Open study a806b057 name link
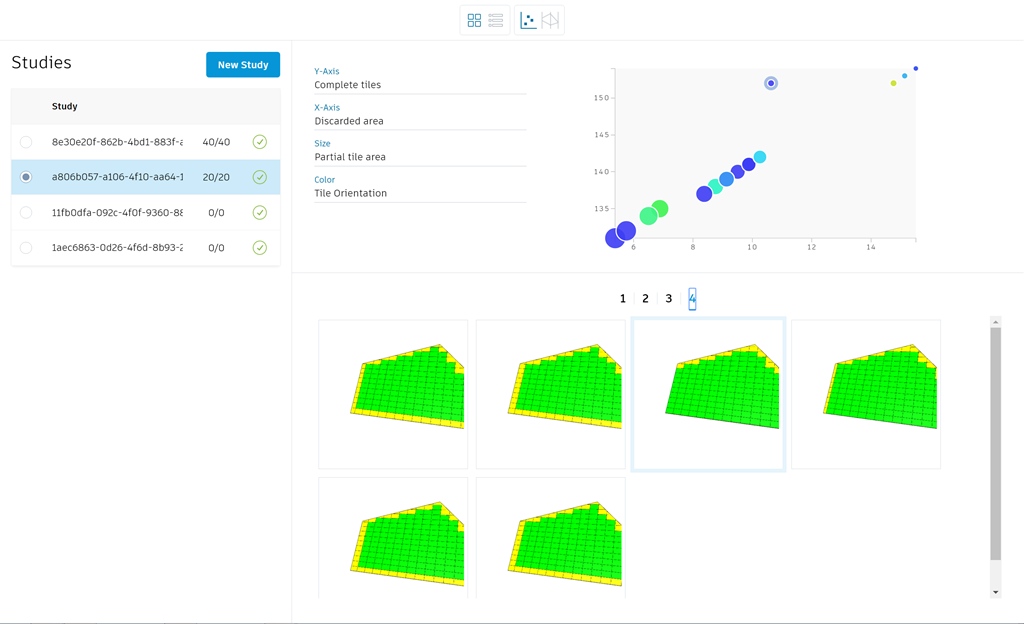 [x=117, y=177]
